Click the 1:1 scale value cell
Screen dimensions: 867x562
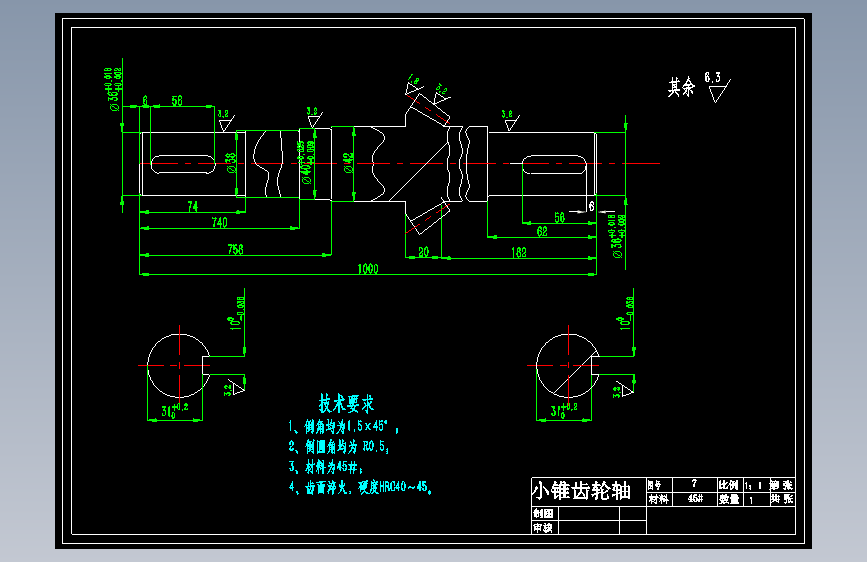755,485
